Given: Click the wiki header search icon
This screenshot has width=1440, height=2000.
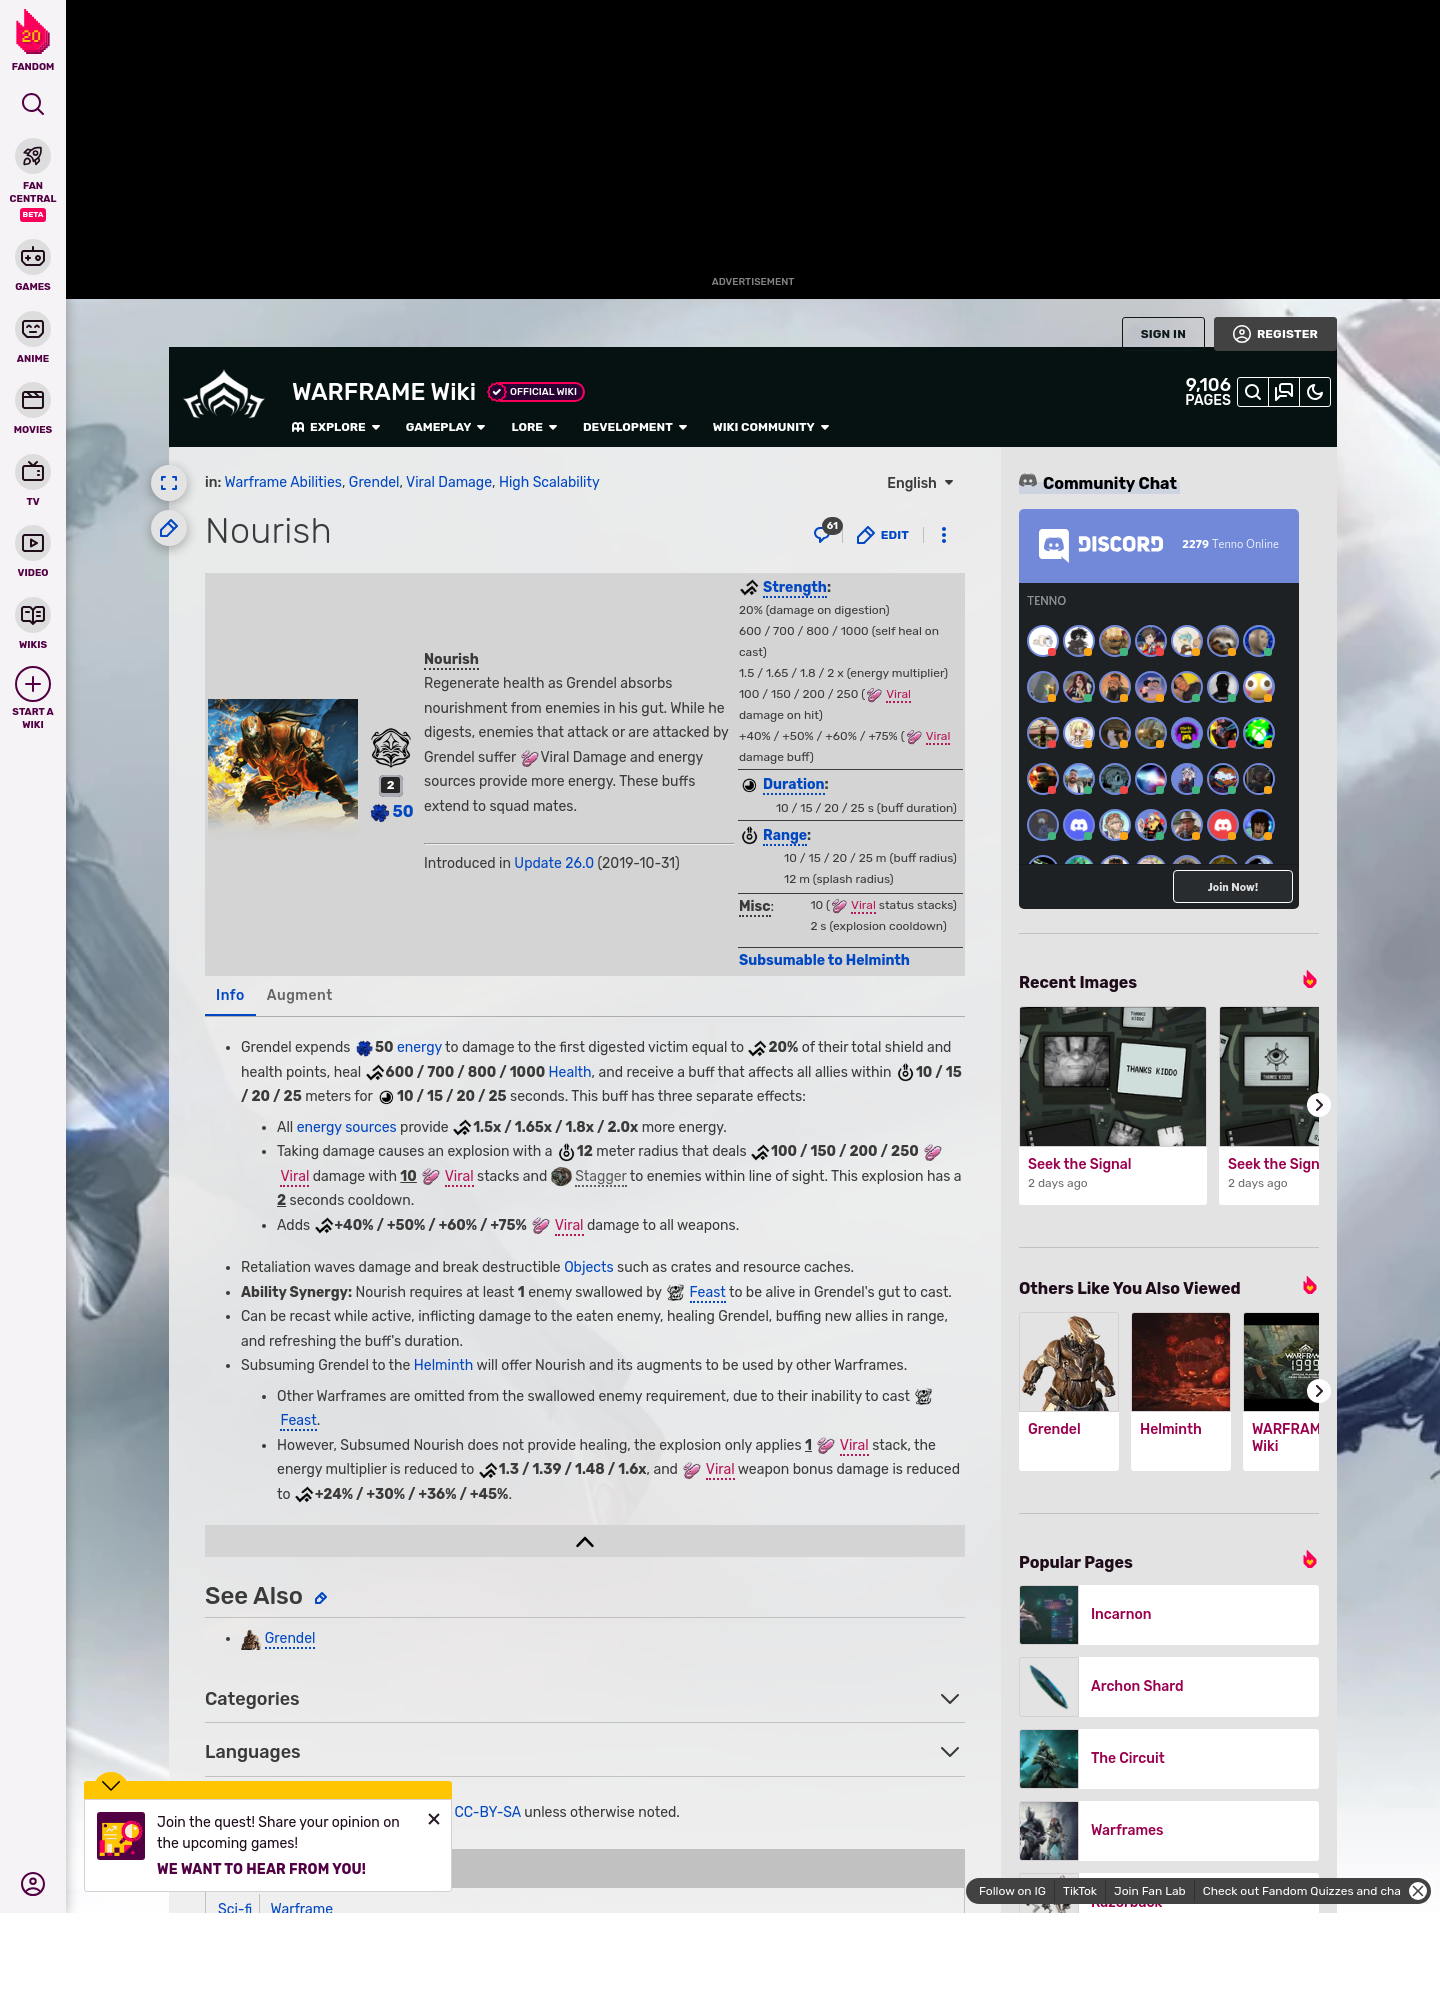Looking at the screenshot, I should [1253, 392].
